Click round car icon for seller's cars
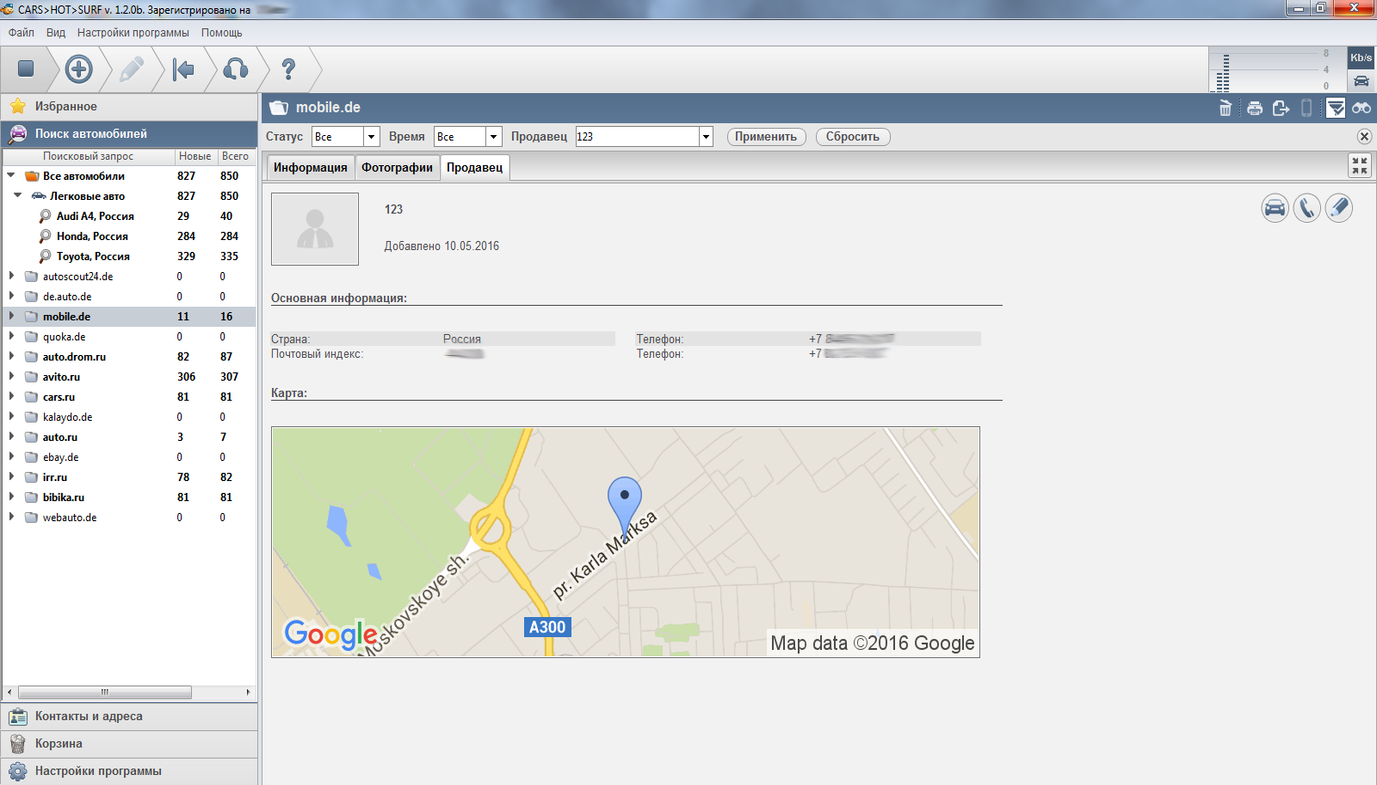The width and height of the screenshot is (1377, 785). click(1274, 208)
